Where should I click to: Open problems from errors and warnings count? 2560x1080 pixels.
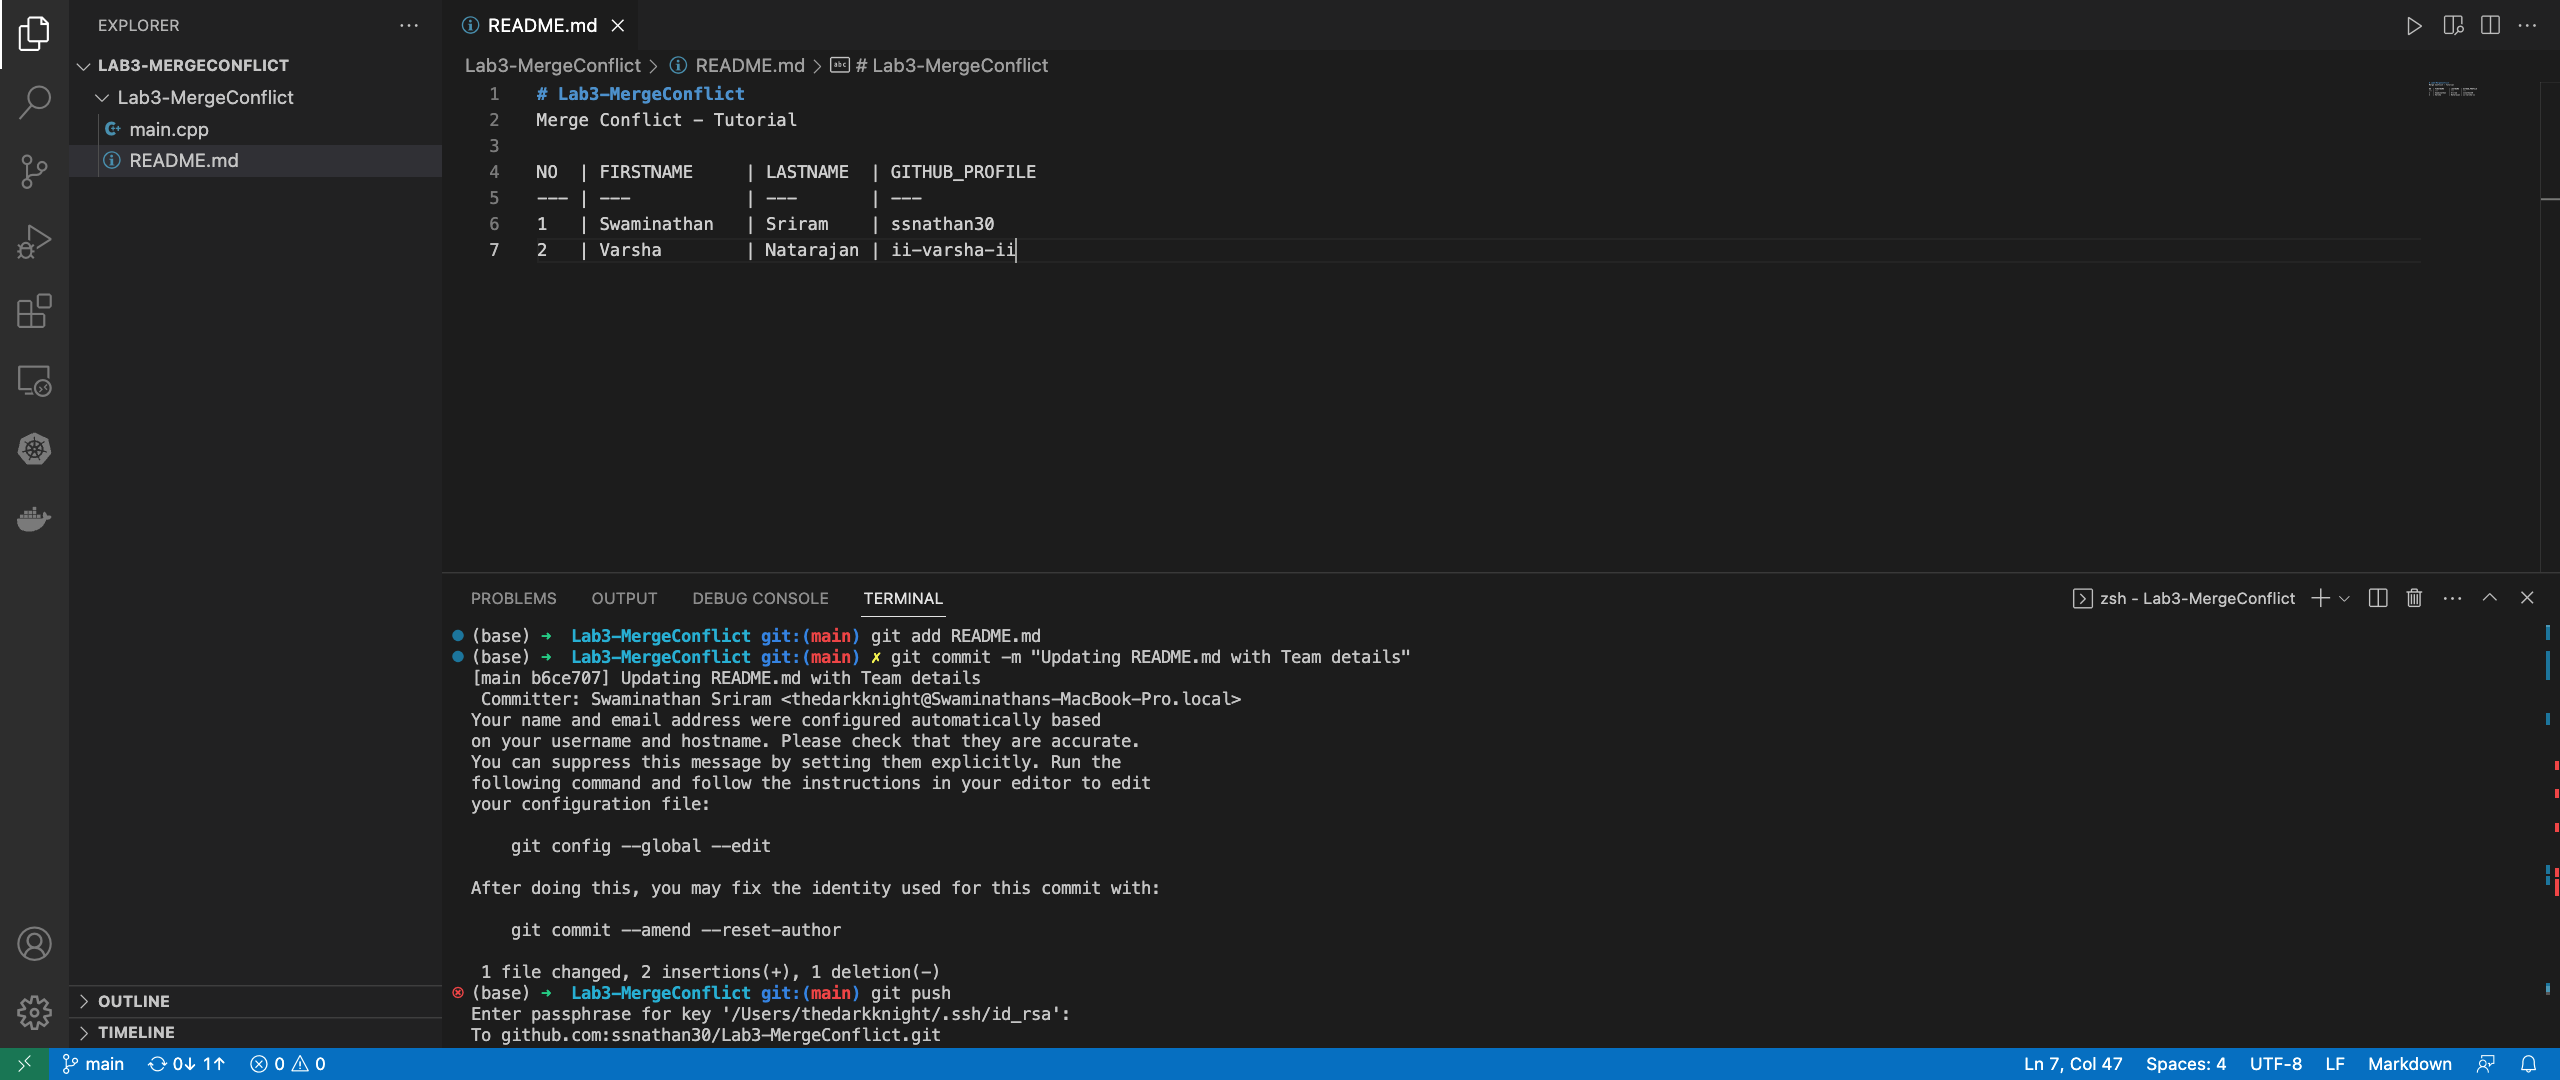pyautogui.click(x=288, y=1064)
